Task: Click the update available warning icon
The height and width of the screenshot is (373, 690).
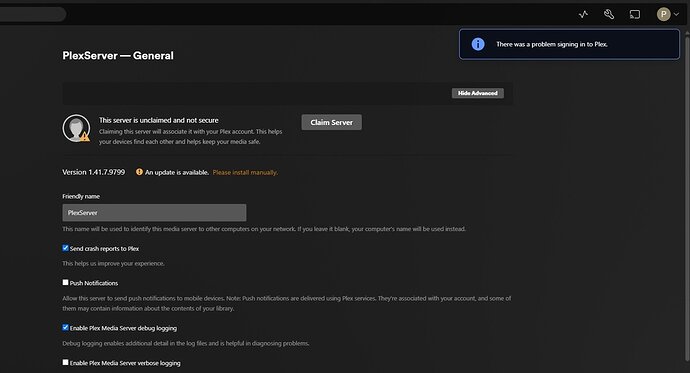Action: [139, 172]
